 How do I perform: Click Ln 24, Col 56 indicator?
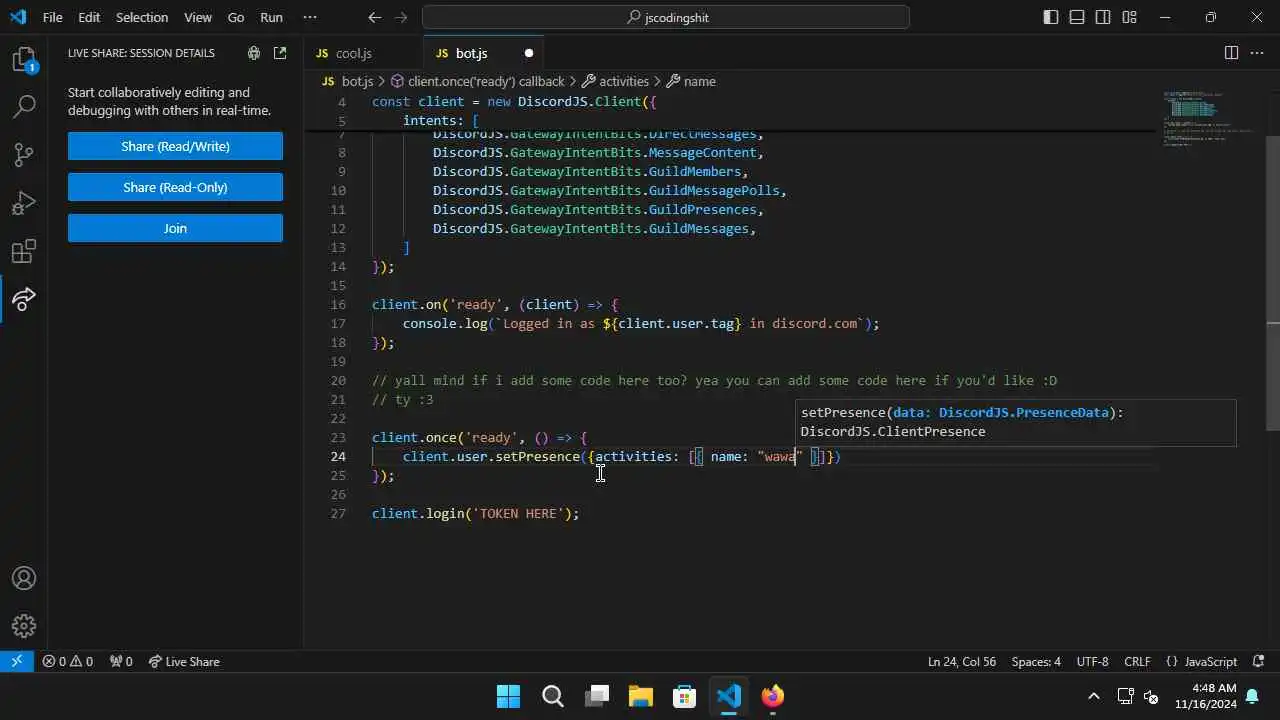pyautogui.click(x=962, y=661)
